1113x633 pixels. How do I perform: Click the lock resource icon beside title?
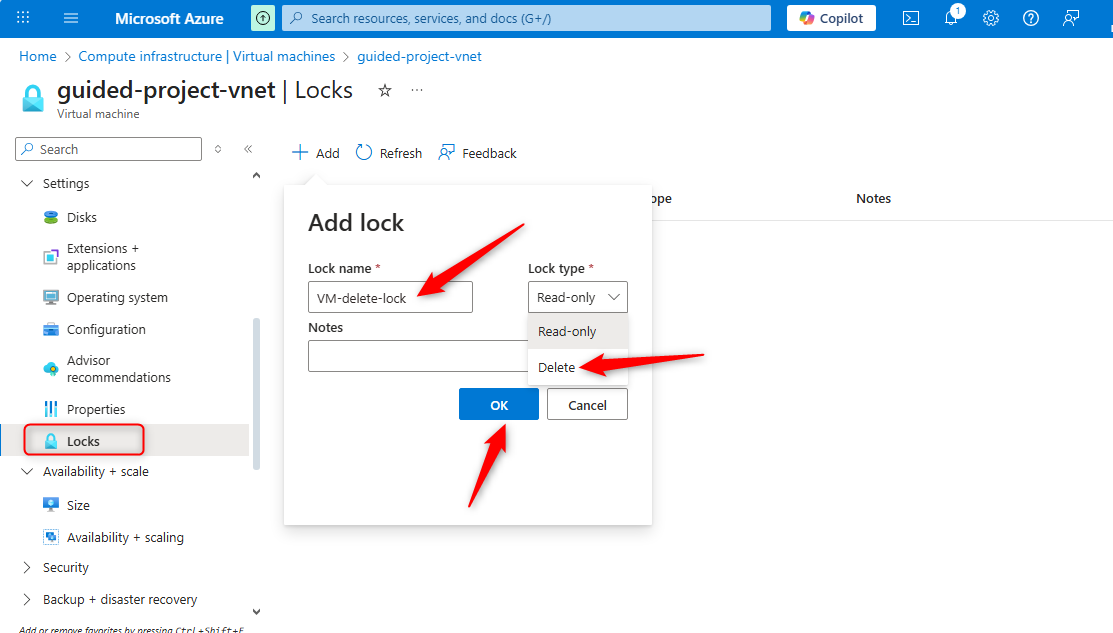(x=33, y=98)
